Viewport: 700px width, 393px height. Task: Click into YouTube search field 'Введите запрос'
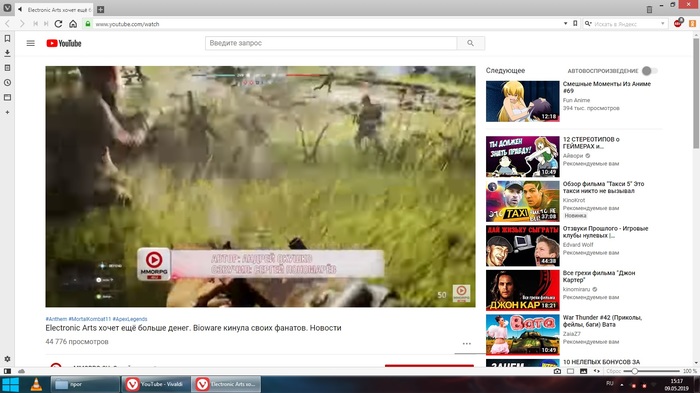click(331, 43)
